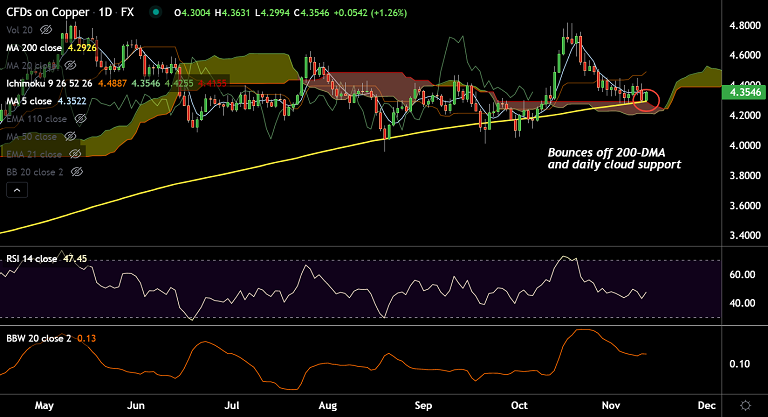The width and height of the screenshot is (768, 417).
Task: Show the hidden MA 50 close indicator
Action: 70,136
